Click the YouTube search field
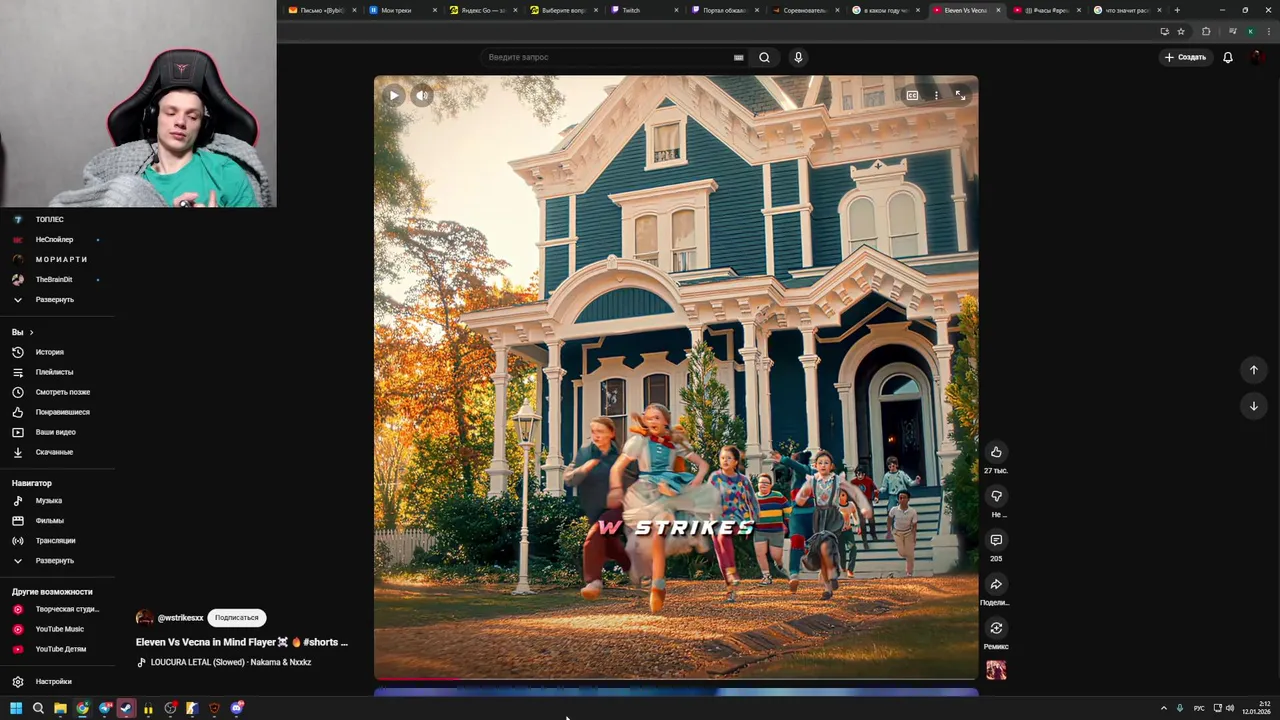 [608, 57]
